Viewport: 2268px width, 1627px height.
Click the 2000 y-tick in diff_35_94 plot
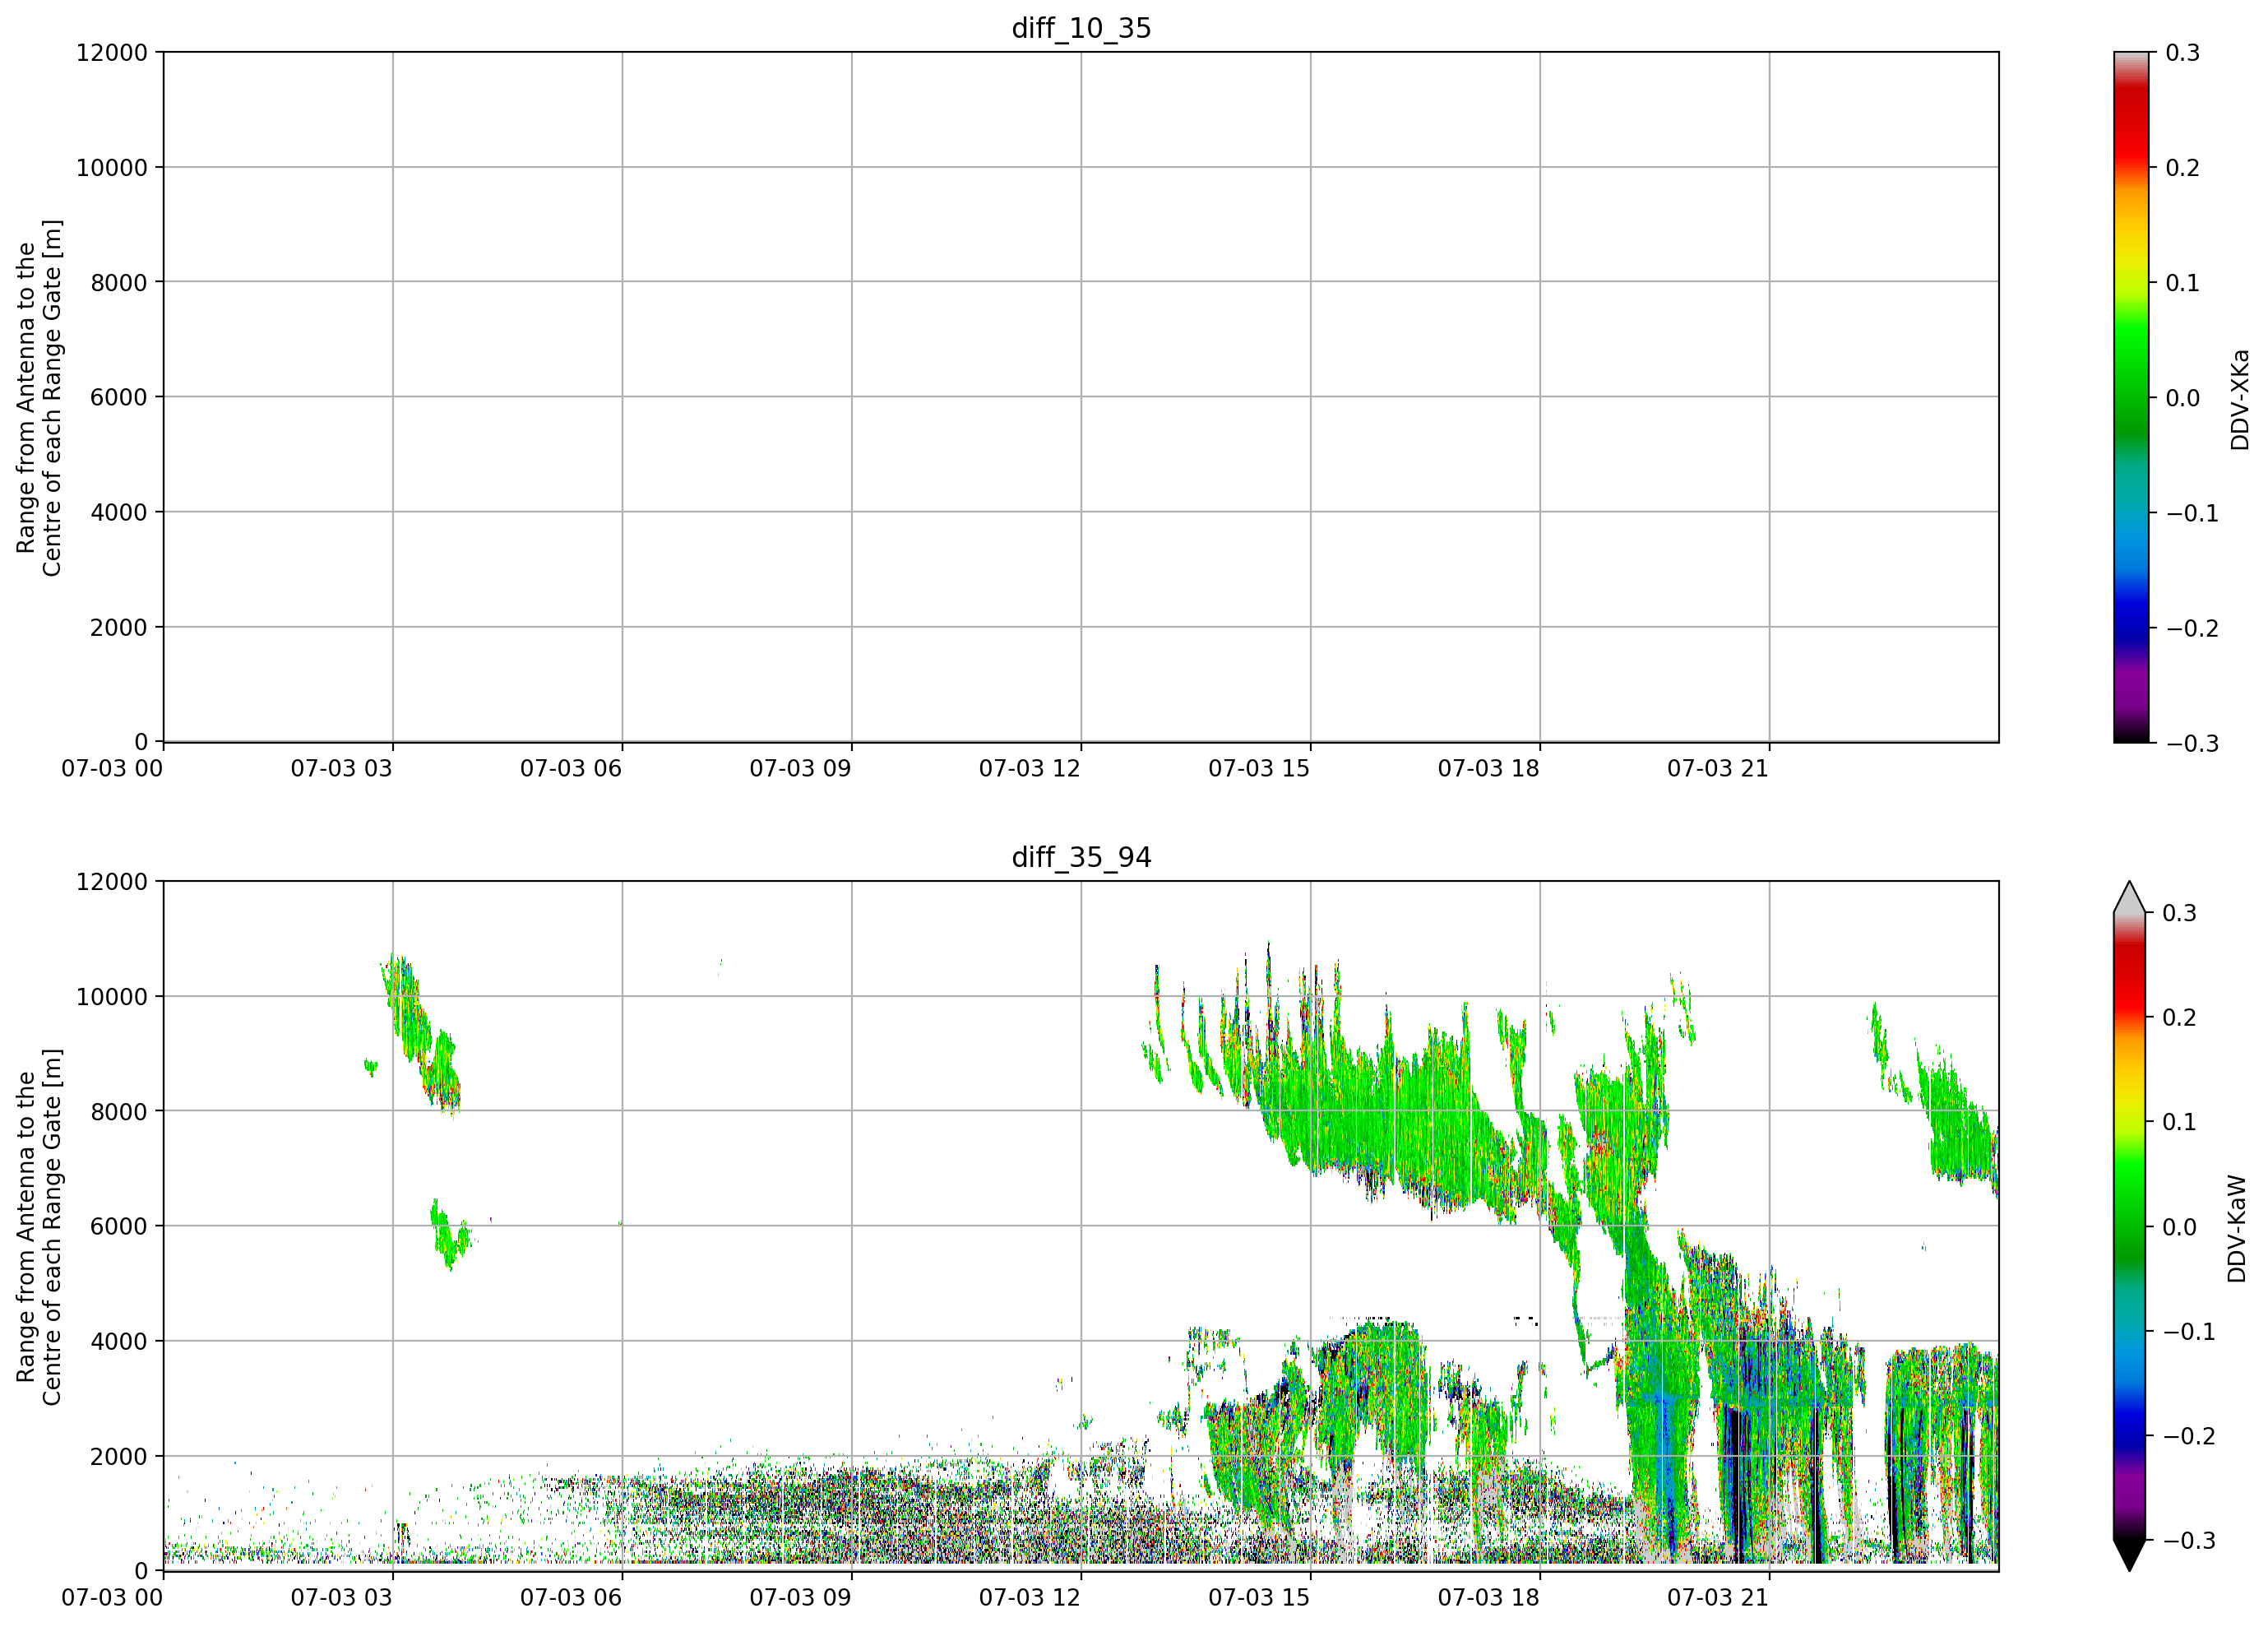(119, 1456)
